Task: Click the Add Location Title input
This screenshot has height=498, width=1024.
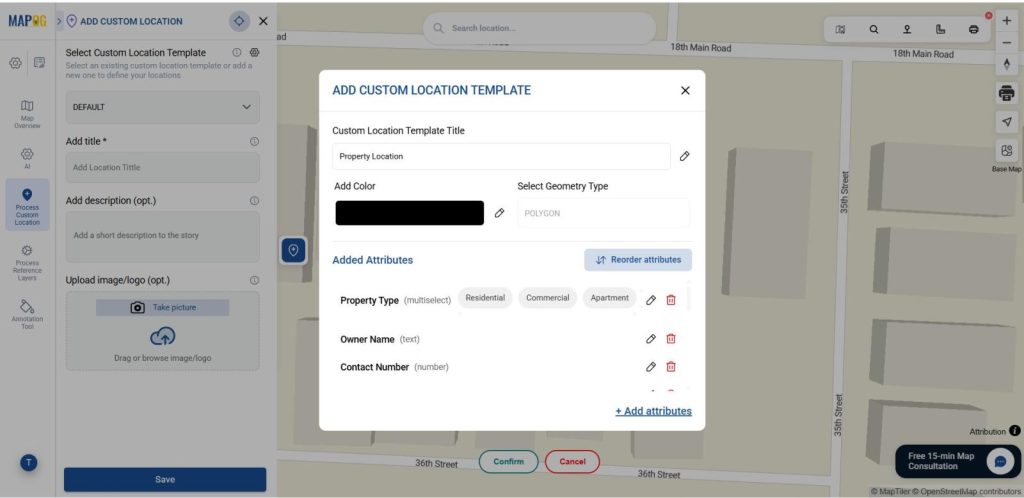Action: pyautogui.click(x=163, y=168)
